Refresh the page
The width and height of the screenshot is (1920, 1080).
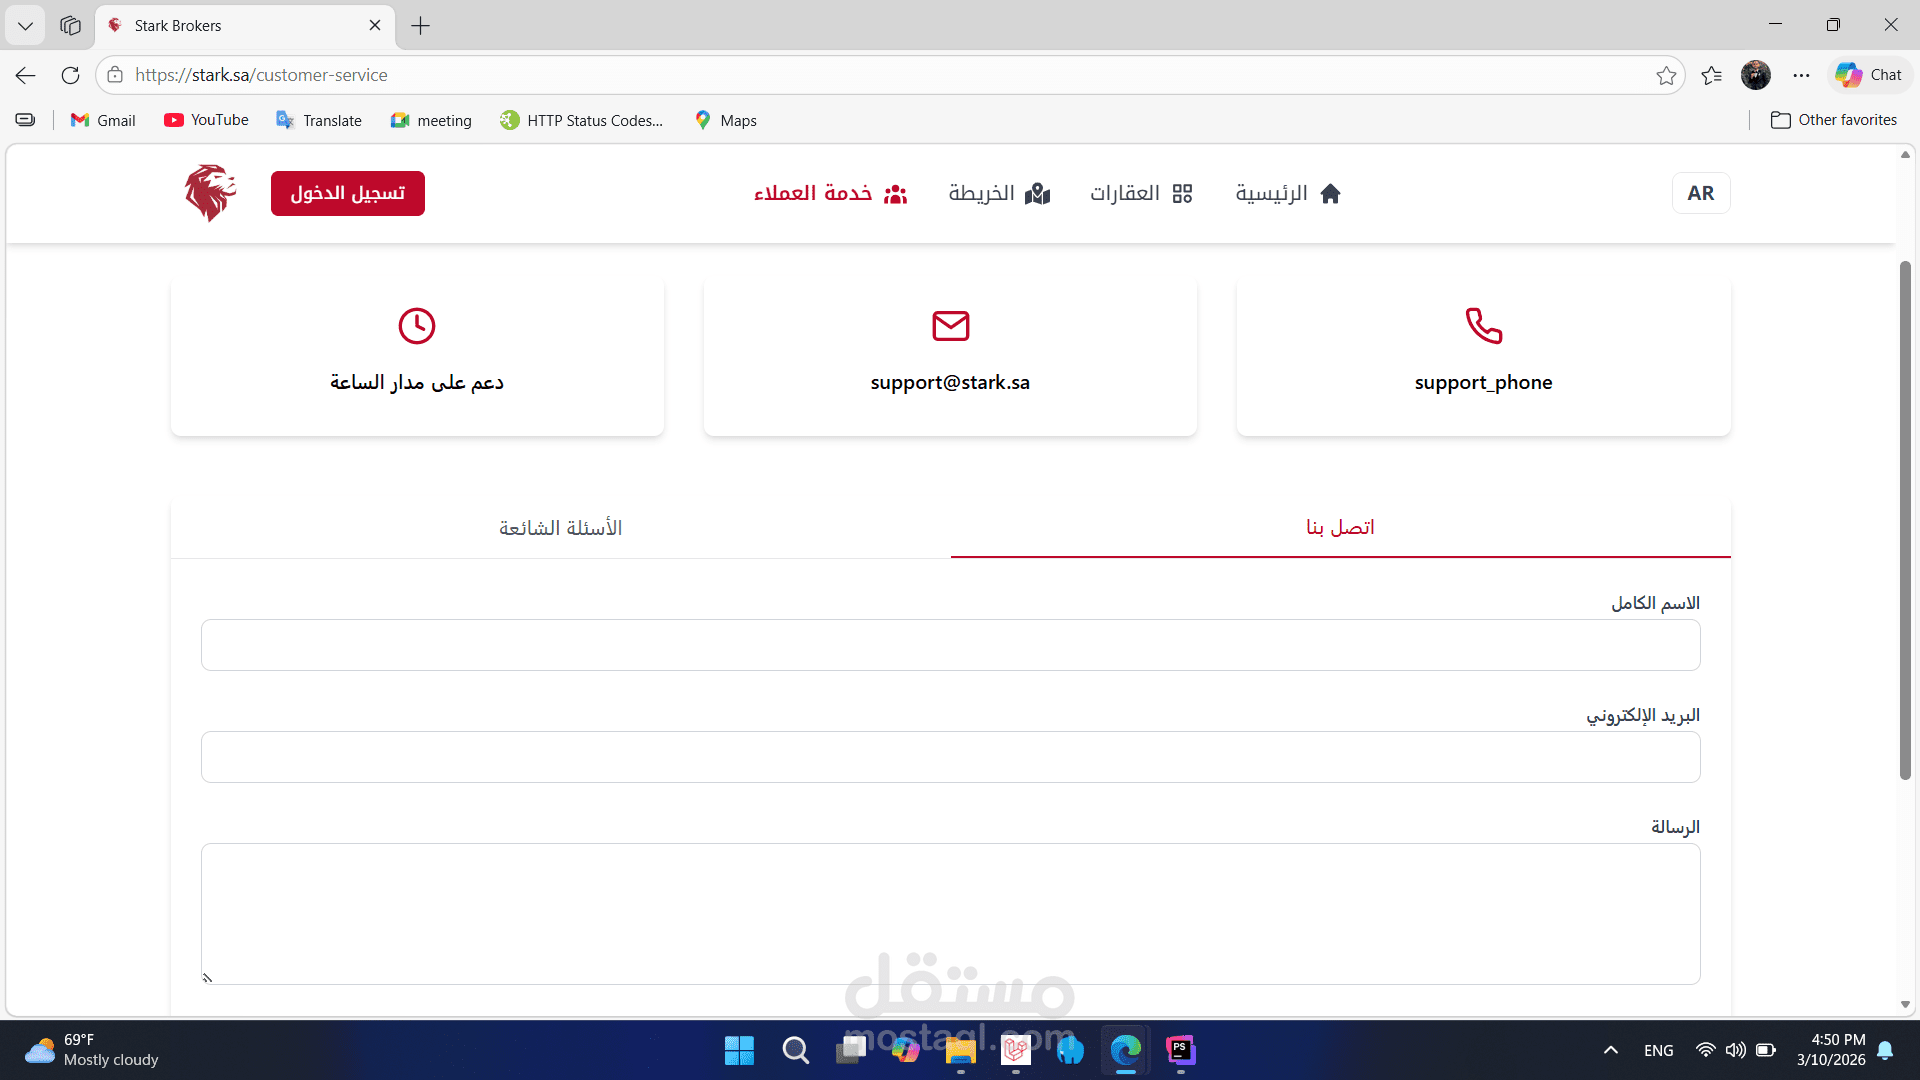coord(70,75)
